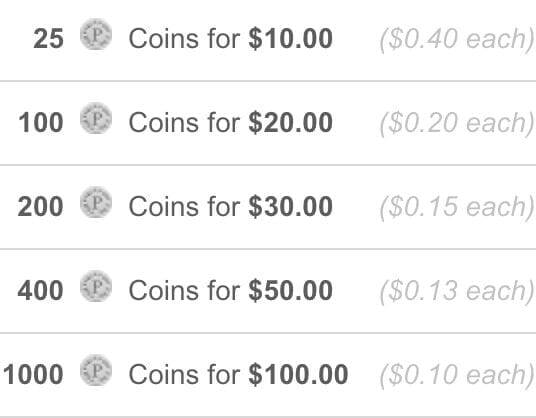Click the coin icon beside 1000
Viewport: 536px width, 418px height.
point(96,370)
